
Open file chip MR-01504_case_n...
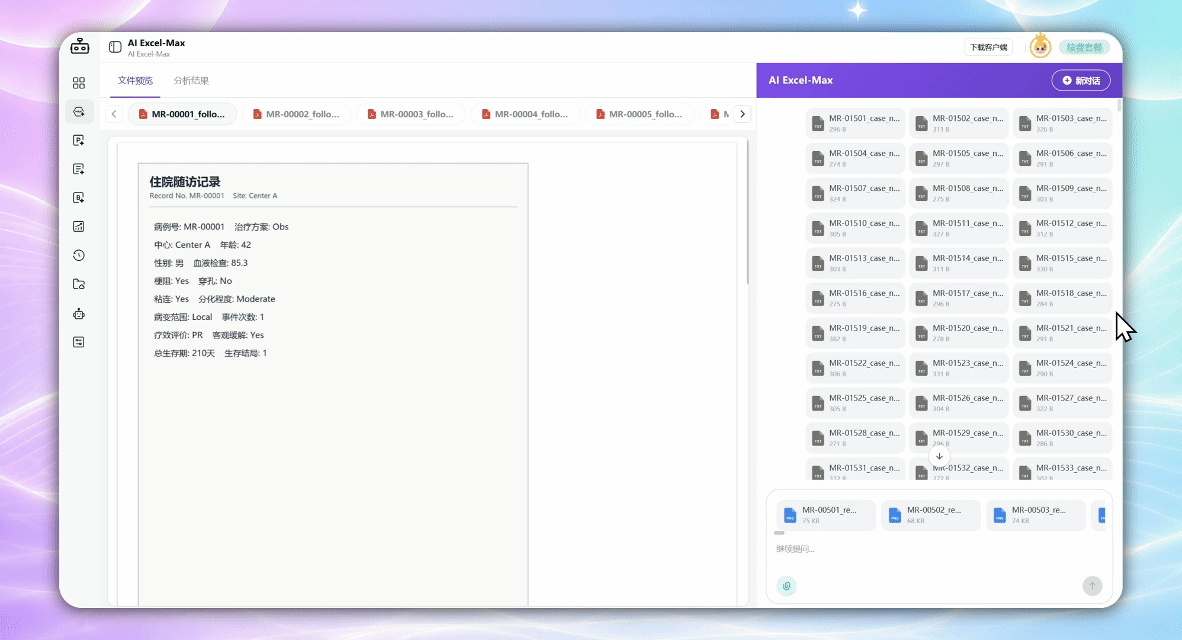click(855, 158)
